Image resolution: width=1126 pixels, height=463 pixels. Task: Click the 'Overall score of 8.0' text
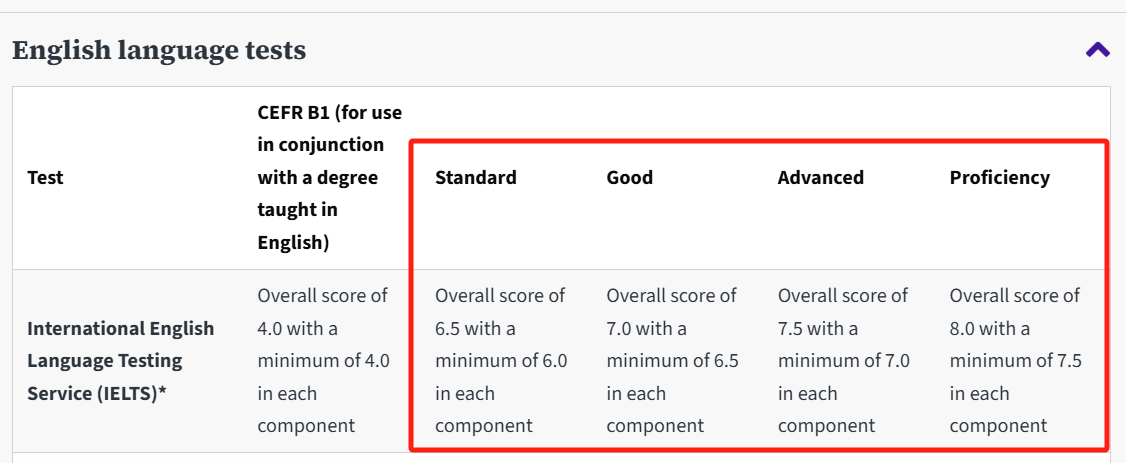click(x=1014, y=296)
